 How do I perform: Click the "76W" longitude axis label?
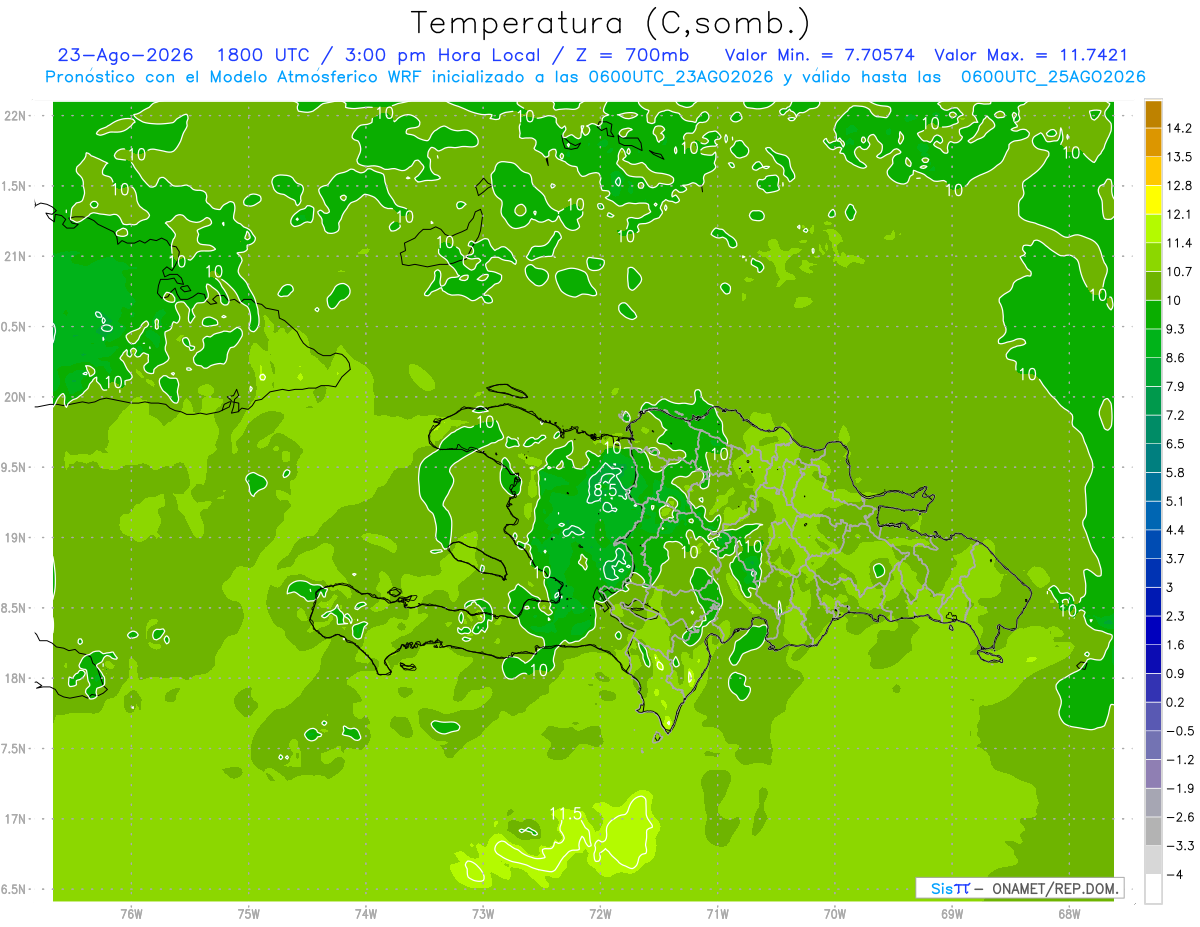point(131,913)
